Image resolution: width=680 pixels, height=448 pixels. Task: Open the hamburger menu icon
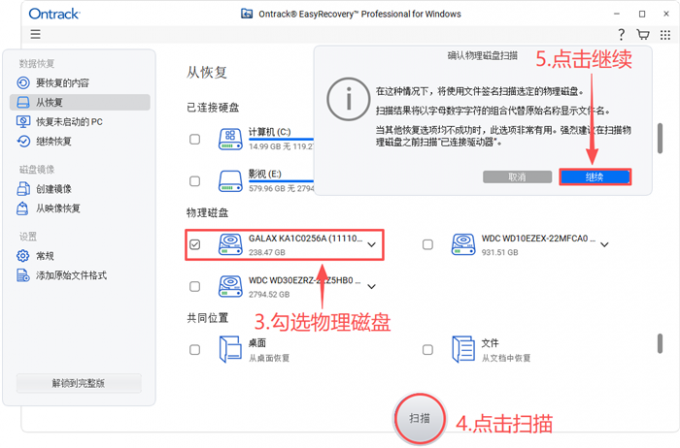coord(36,34)
